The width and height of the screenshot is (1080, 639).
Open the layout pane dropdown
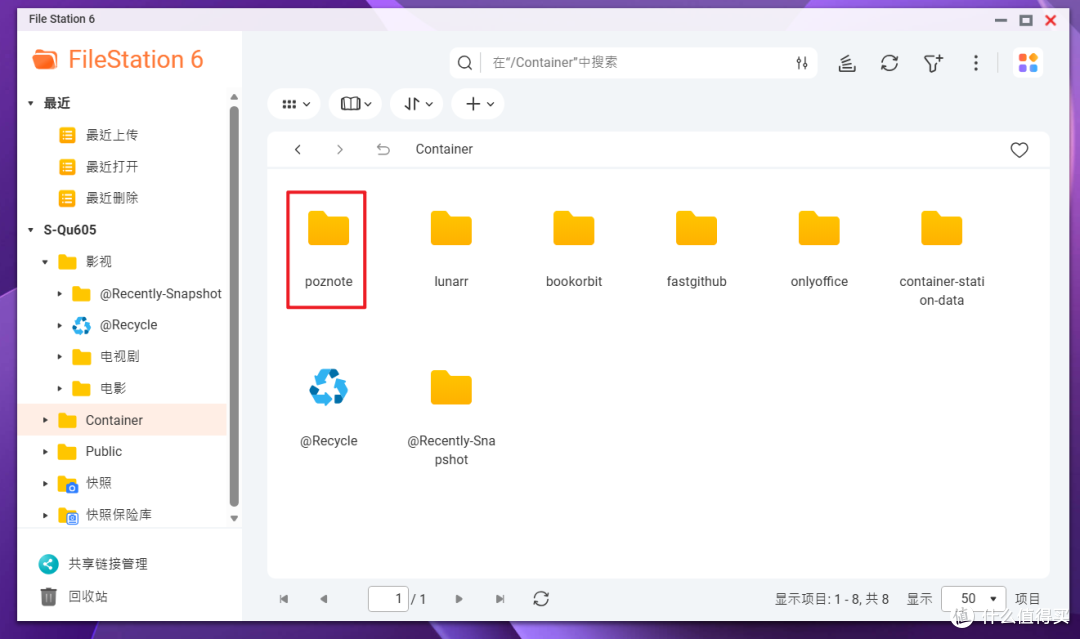355,104
